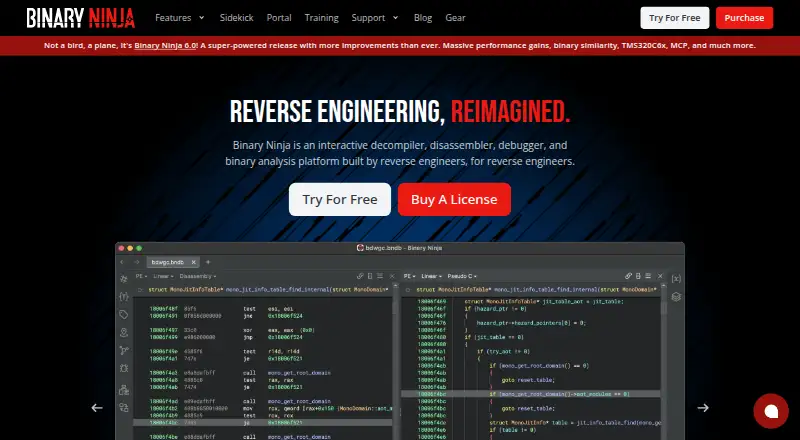The height and width of the screenshot is (440, 800).
Task: Open PE dropdown in Disassembly pane
Action: (x=141, y=276)
